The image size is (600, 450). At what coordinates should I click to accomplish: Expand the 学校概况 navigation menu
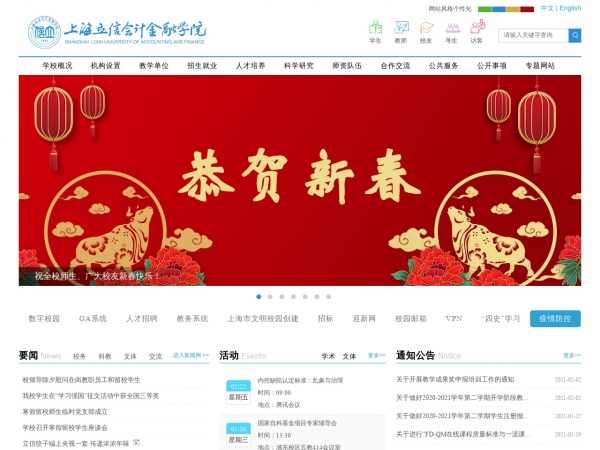pos(57,65)
